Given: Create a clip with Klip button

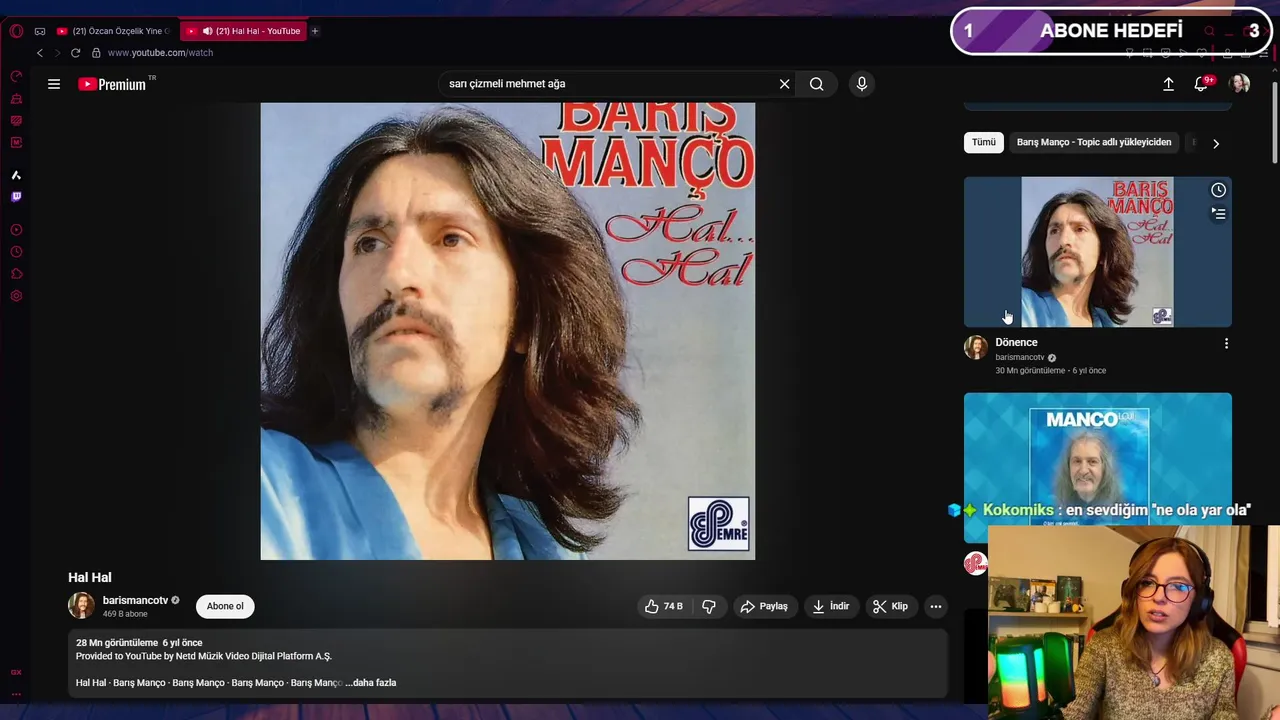Looking at the screenshot, I should [890, 606].
